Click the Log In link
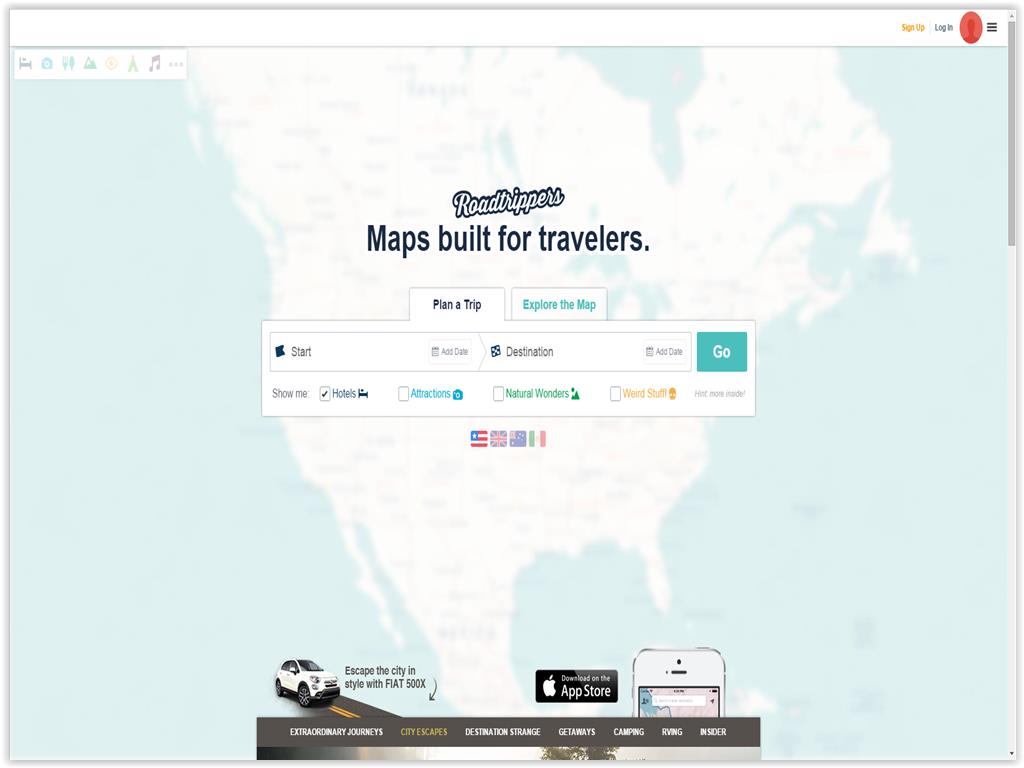This screenshot has height=768, width=1024. coord(944,27)
